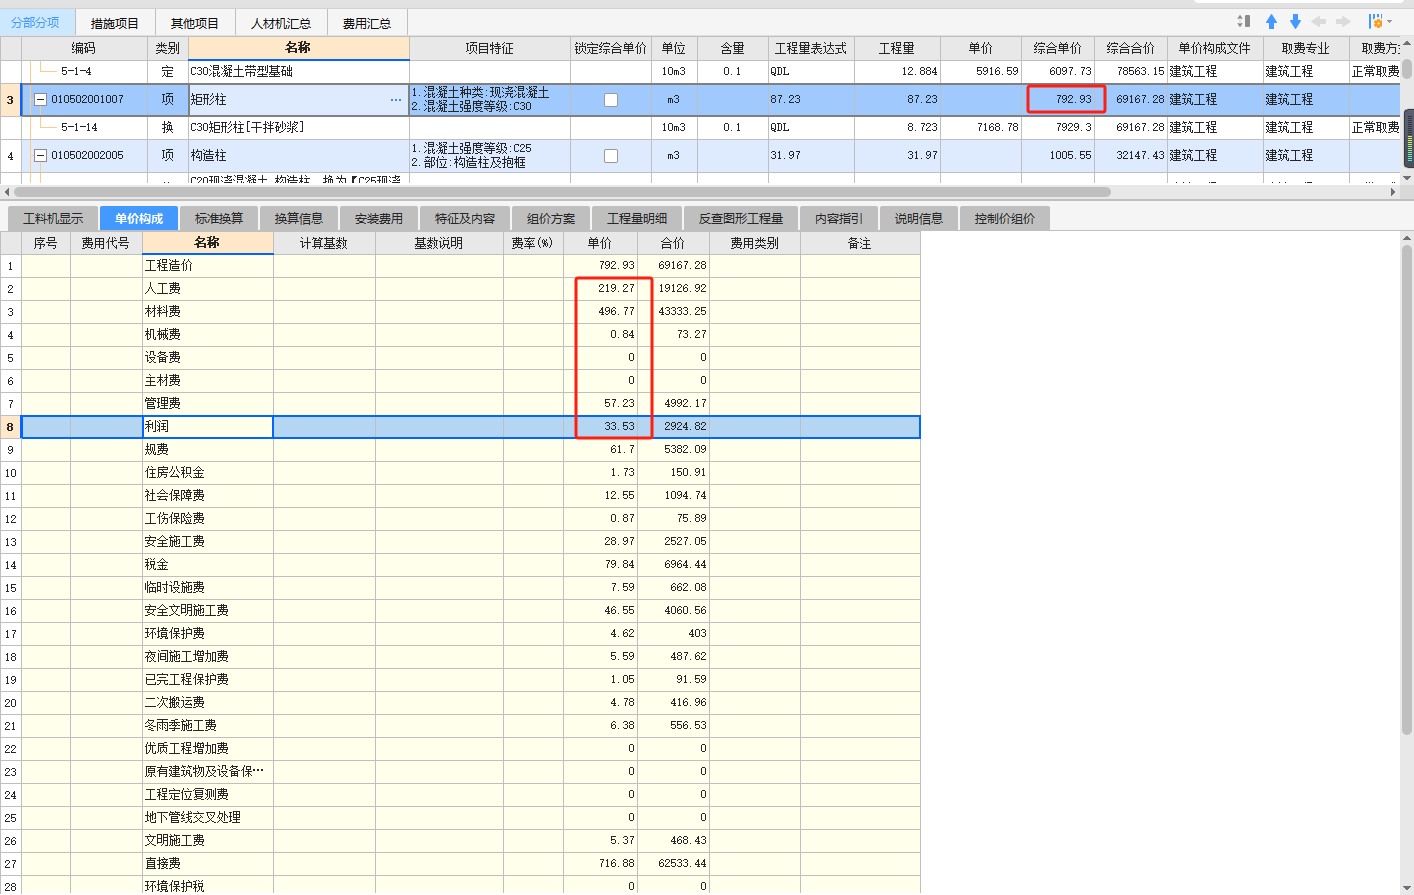This screenshot has height=895, width=1414.
Task: Click the 43333.25 total price cell
Action: point(673,311)
